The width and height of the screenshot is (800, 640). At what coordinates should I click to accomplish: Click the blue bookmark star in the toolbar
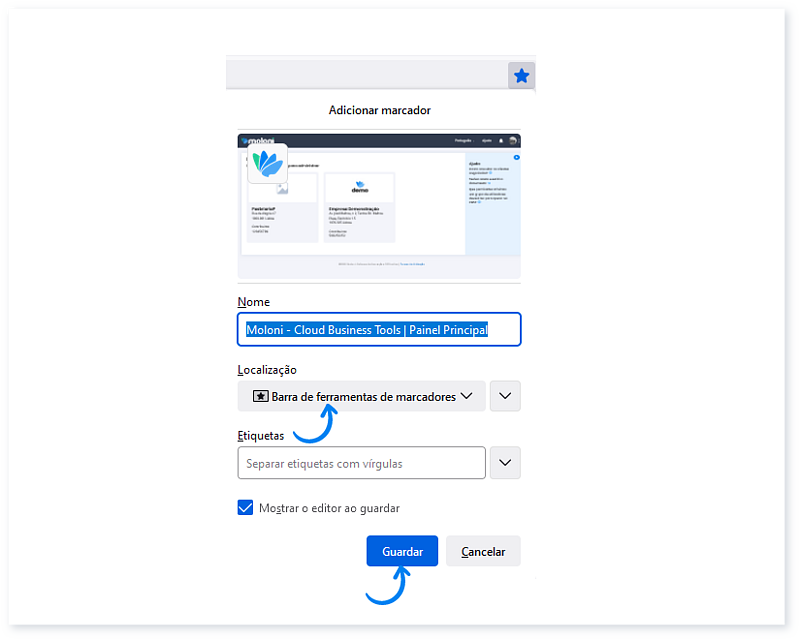[521, 75]
